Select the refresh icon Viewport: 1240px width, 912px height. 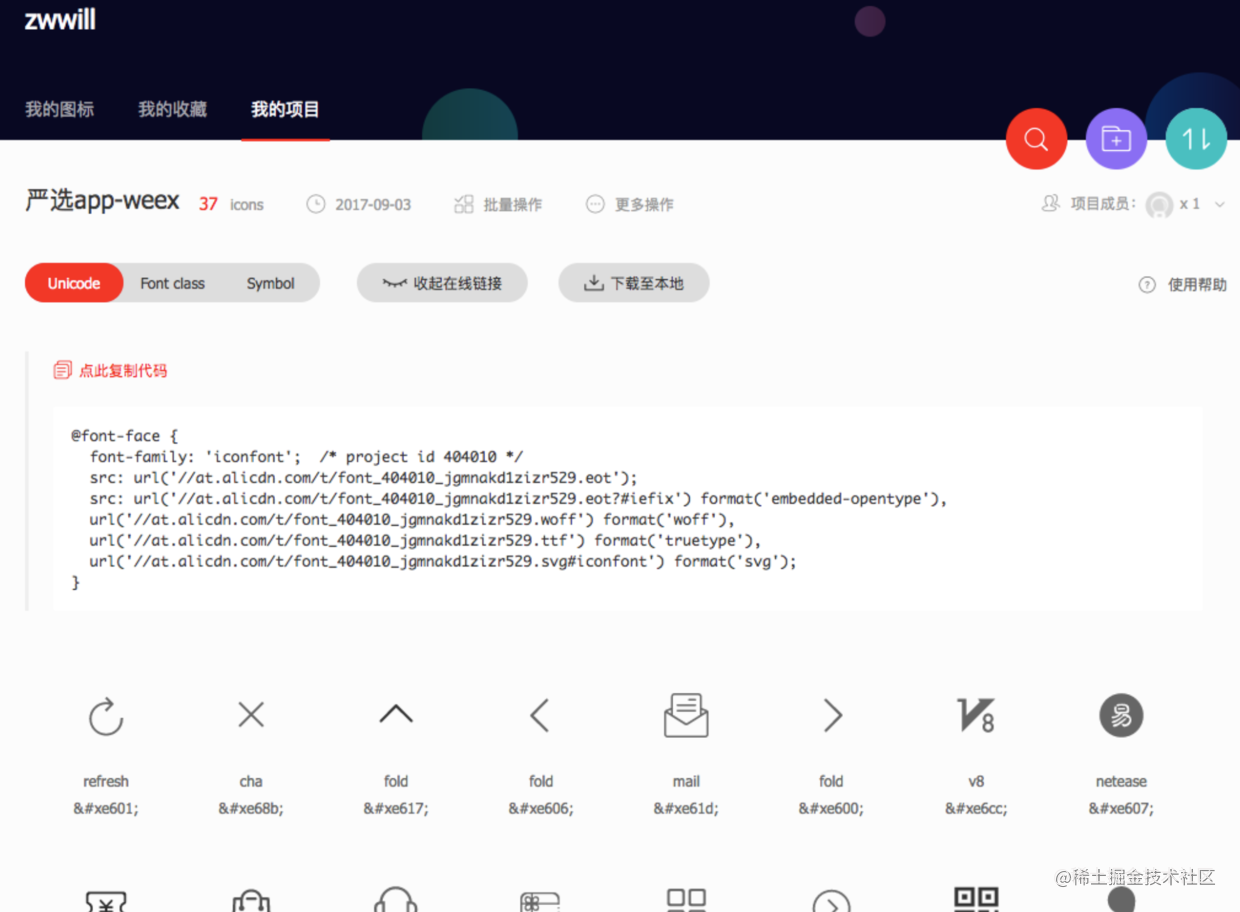[x=106, y=716]
